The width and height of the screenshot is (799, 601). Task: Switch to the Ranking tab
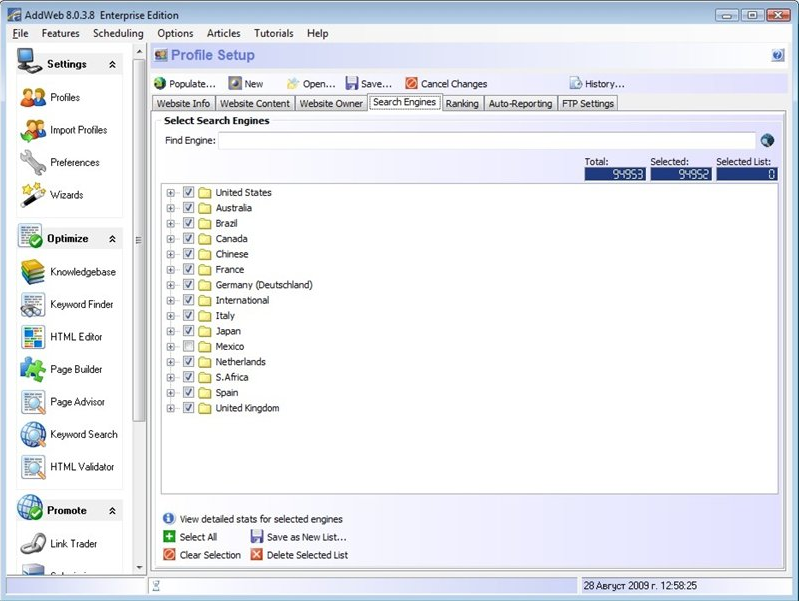point(461,103)
